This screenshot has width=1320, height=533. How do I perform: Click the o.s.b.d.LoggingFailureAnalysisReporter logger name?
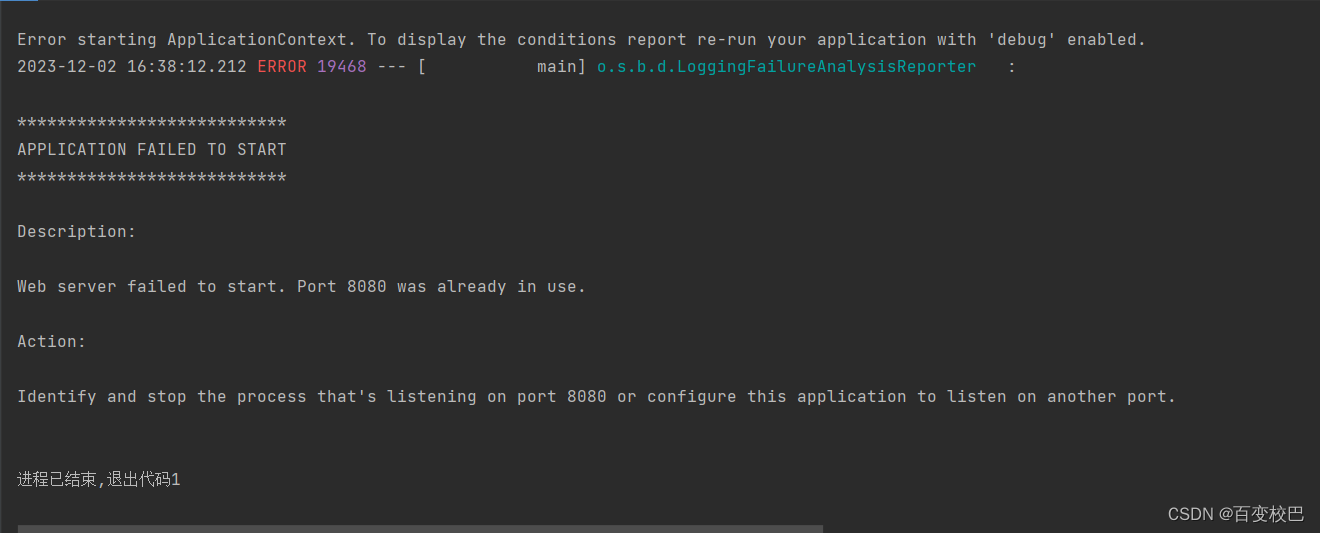pos(786,67)
